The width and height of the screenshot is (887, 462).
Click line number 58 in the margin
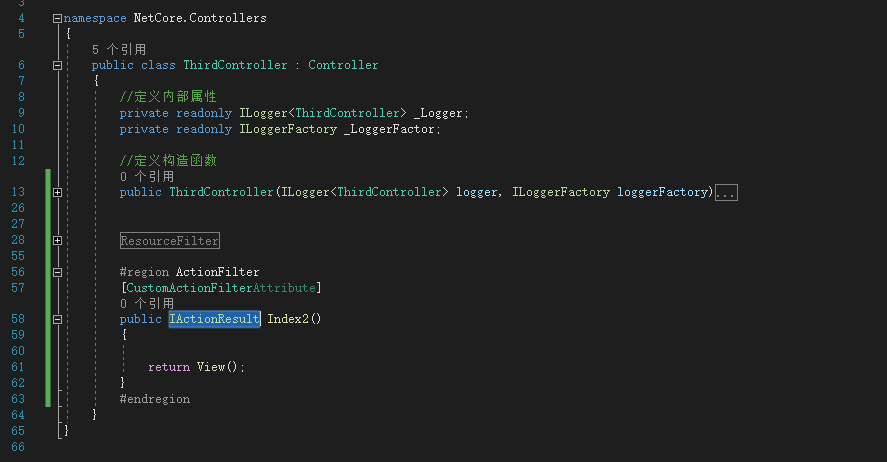pyautogui.click(x=21, y=319)
